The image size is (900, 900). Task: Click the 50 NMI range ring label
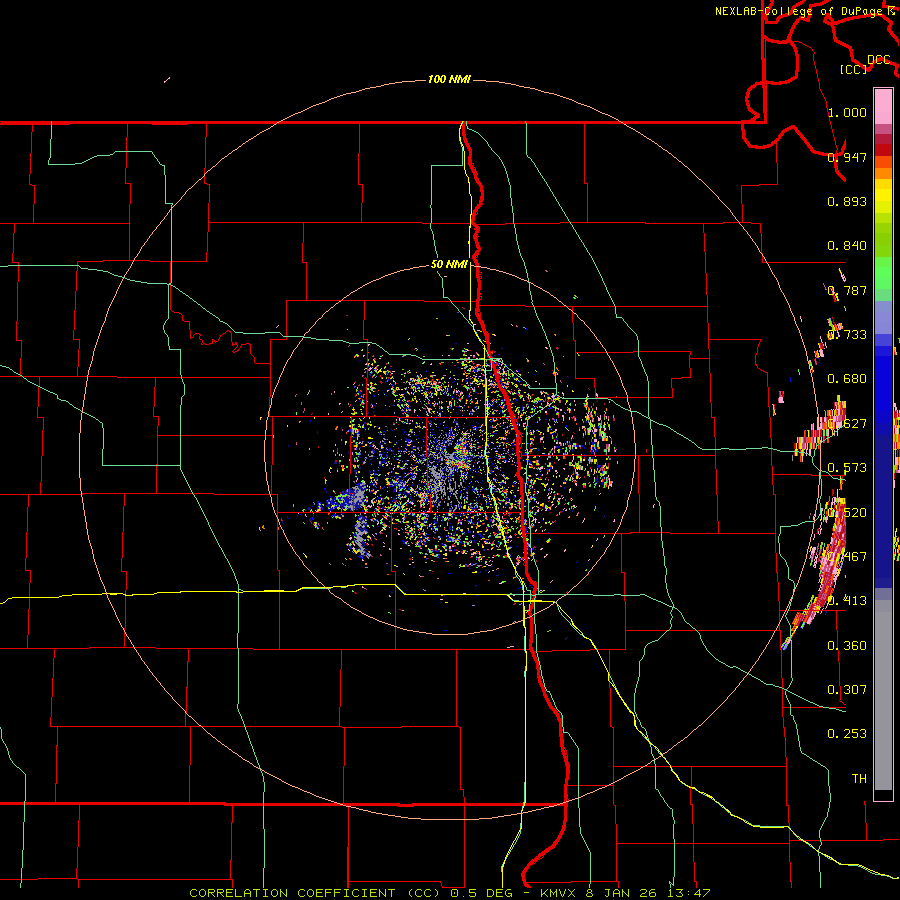tap(449, 264)
